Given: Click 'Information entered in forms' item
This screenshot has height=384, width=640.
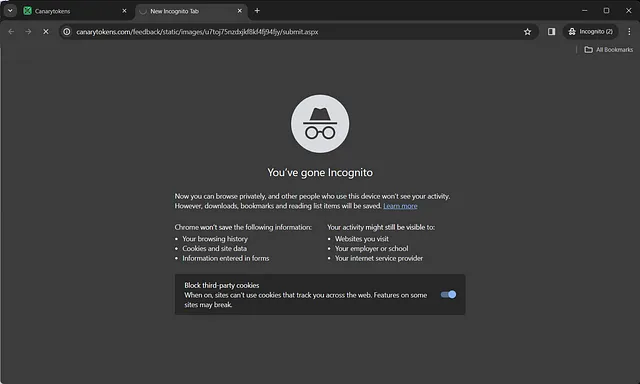Looking at the screenshot, I should click(226, 258).
